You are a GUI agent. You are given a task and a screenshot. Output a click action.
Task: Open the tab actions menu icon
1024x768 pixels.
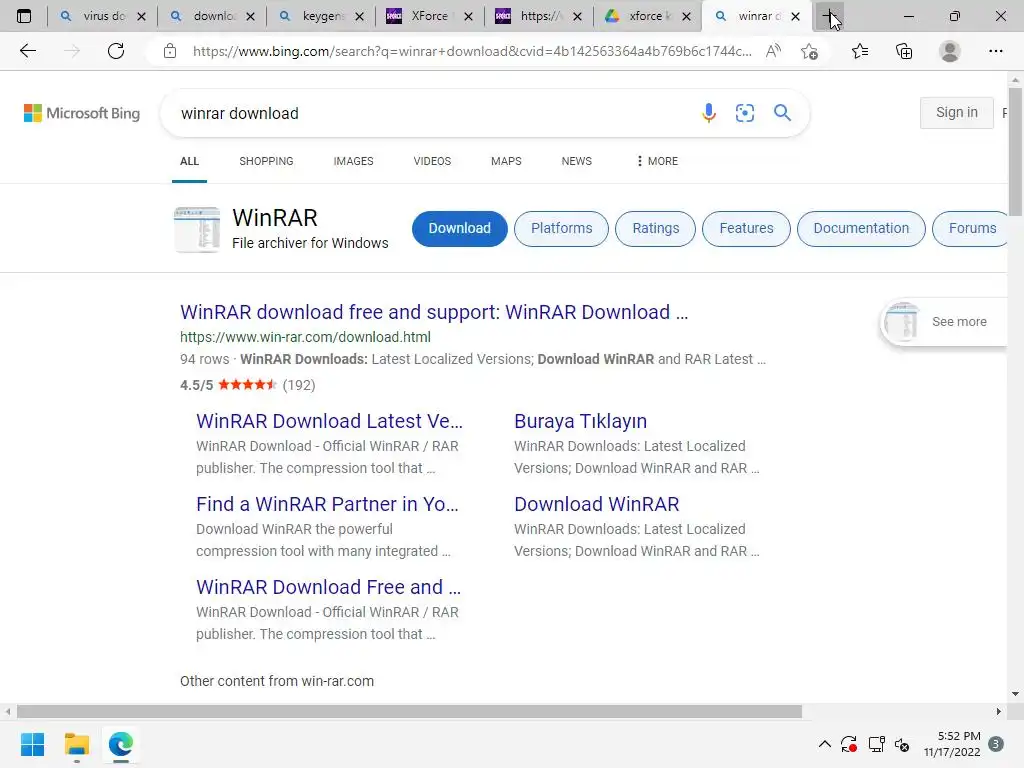click(24, 16)
